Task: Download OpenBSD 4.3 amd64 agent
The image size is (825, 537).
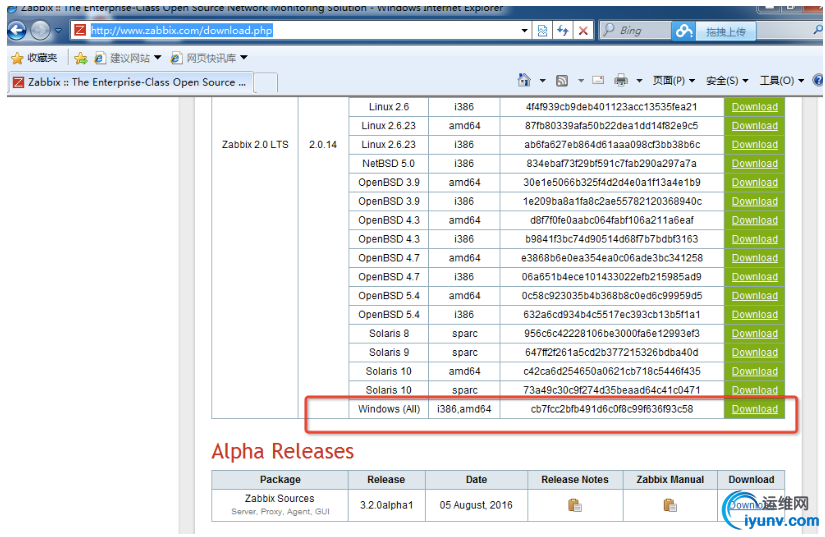Action: coord(754,220)
